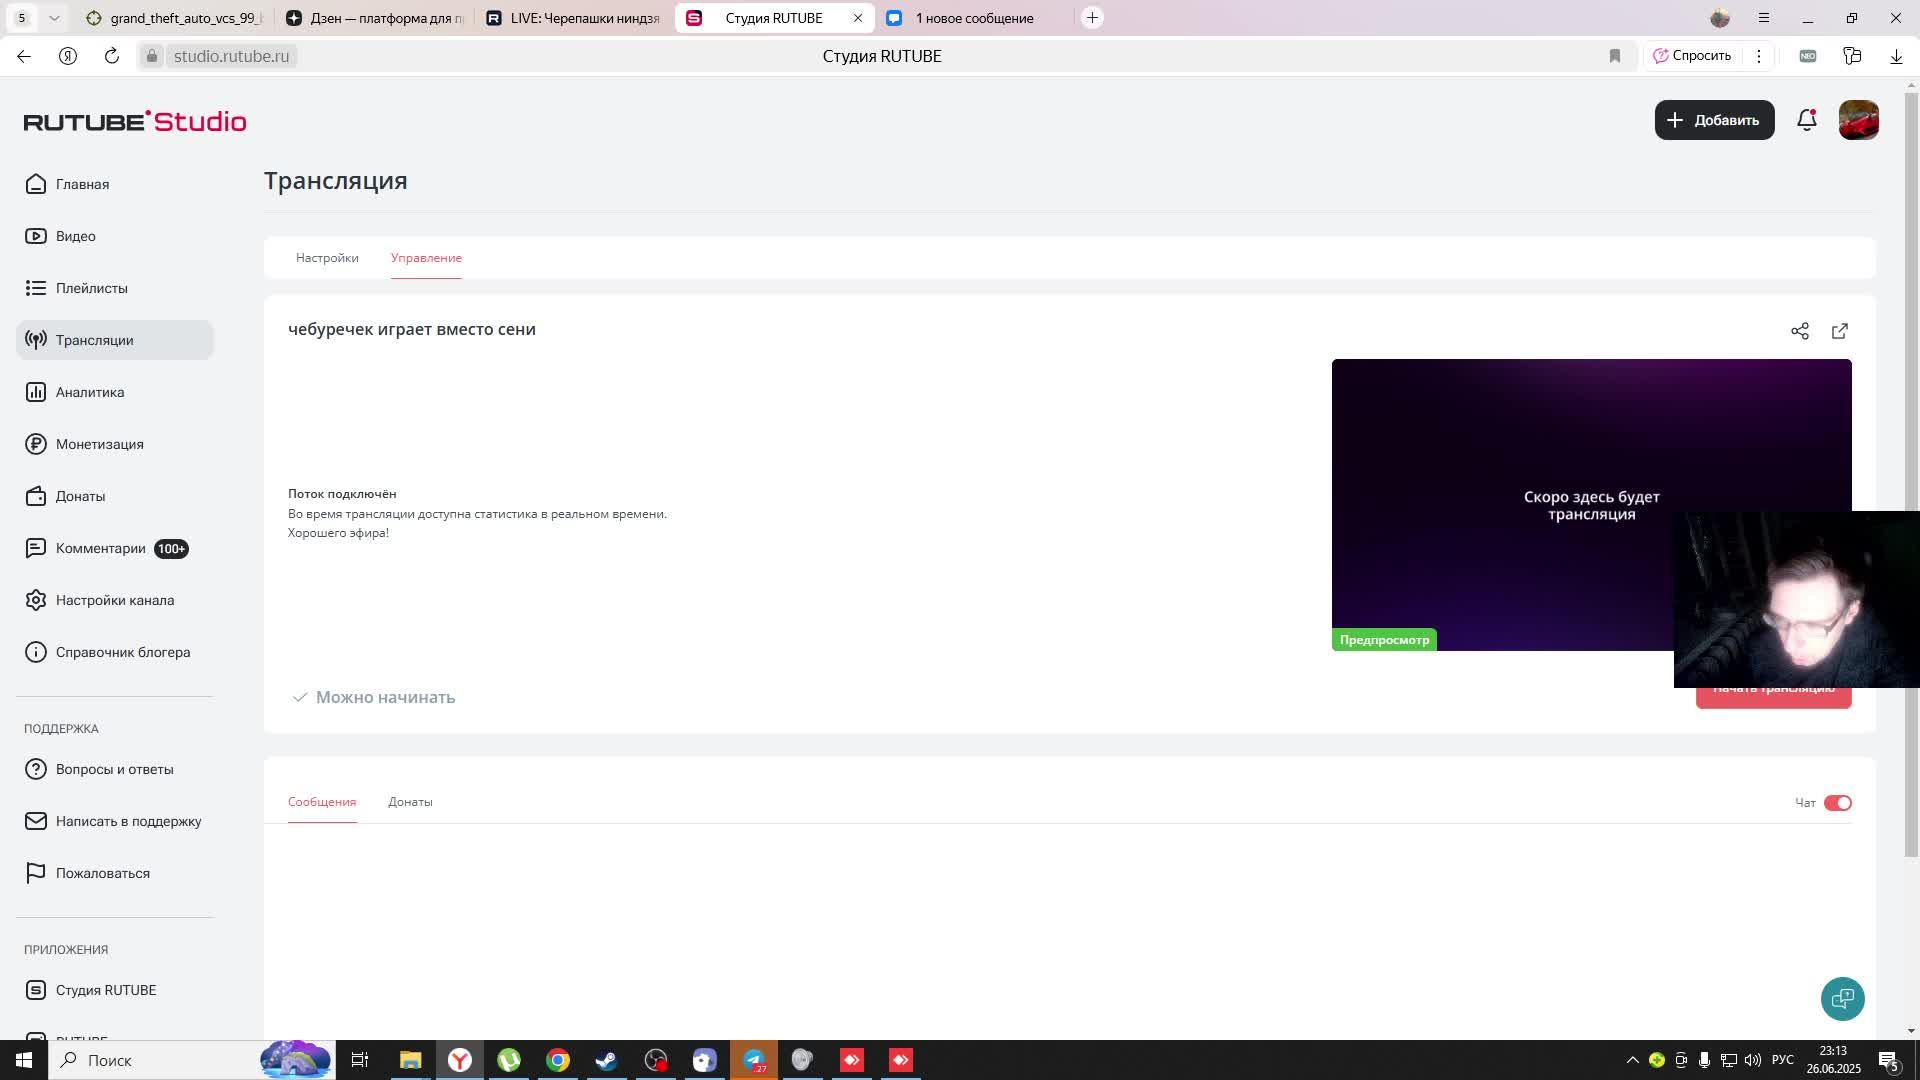Show hidden system tray icons

(1632, 1060)
